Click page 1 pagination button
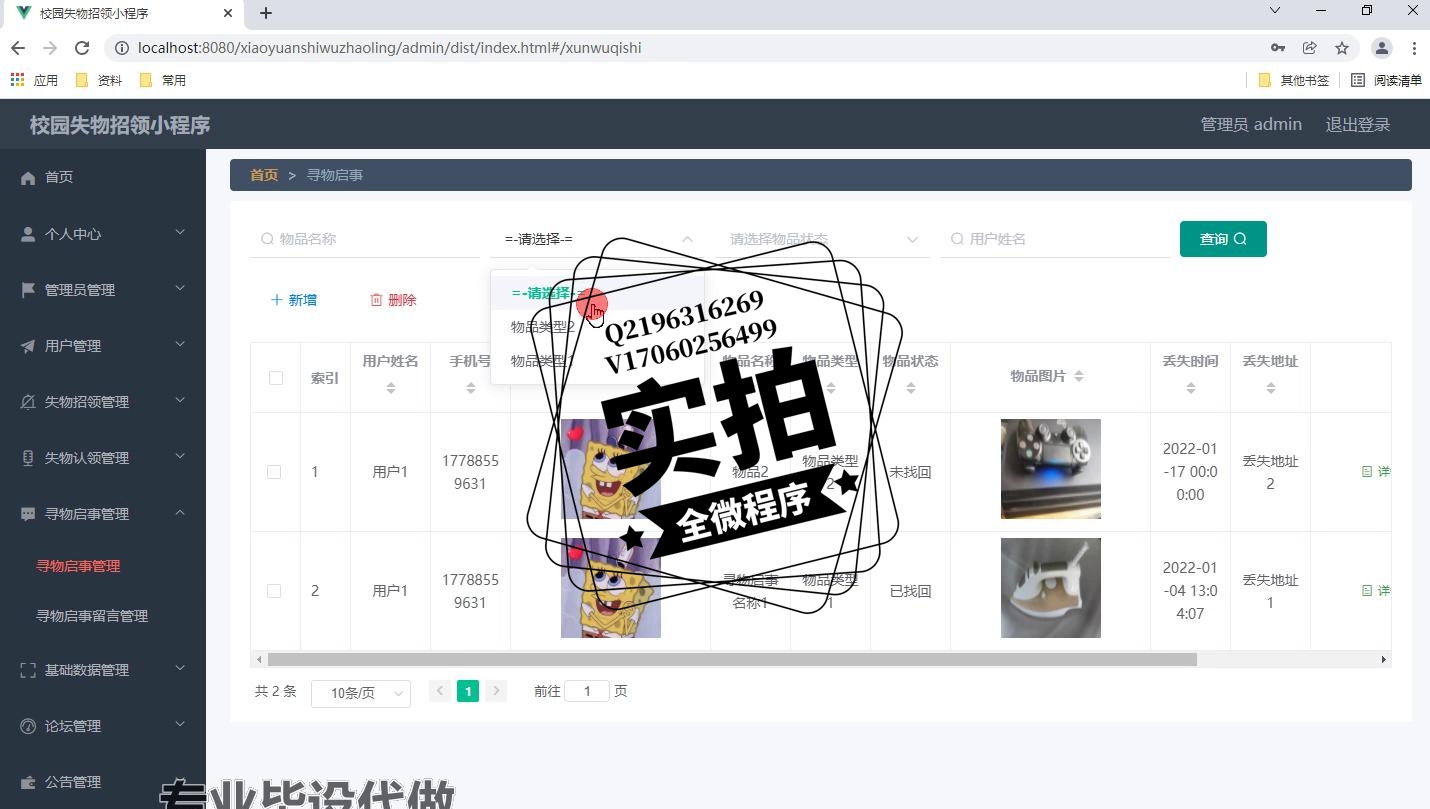Image resolution: width=1430 pixels, height=809 pixels. coord(468,691)
